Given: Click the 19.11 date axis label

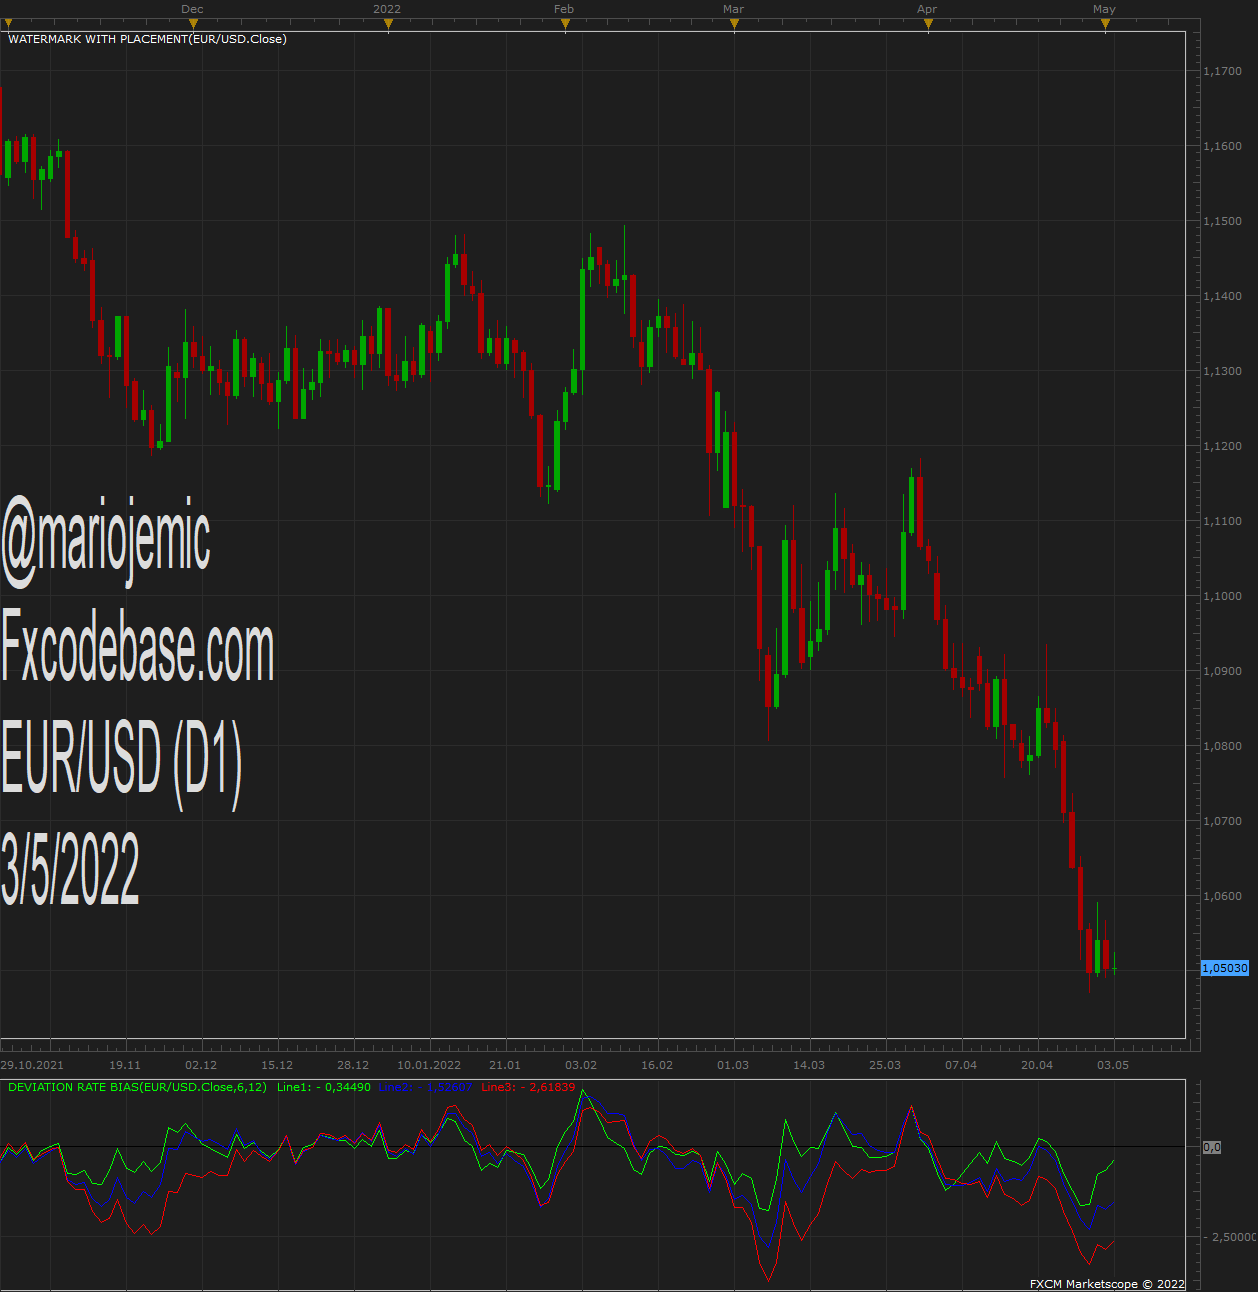Looking at the screenshot, I should 125,1065.
